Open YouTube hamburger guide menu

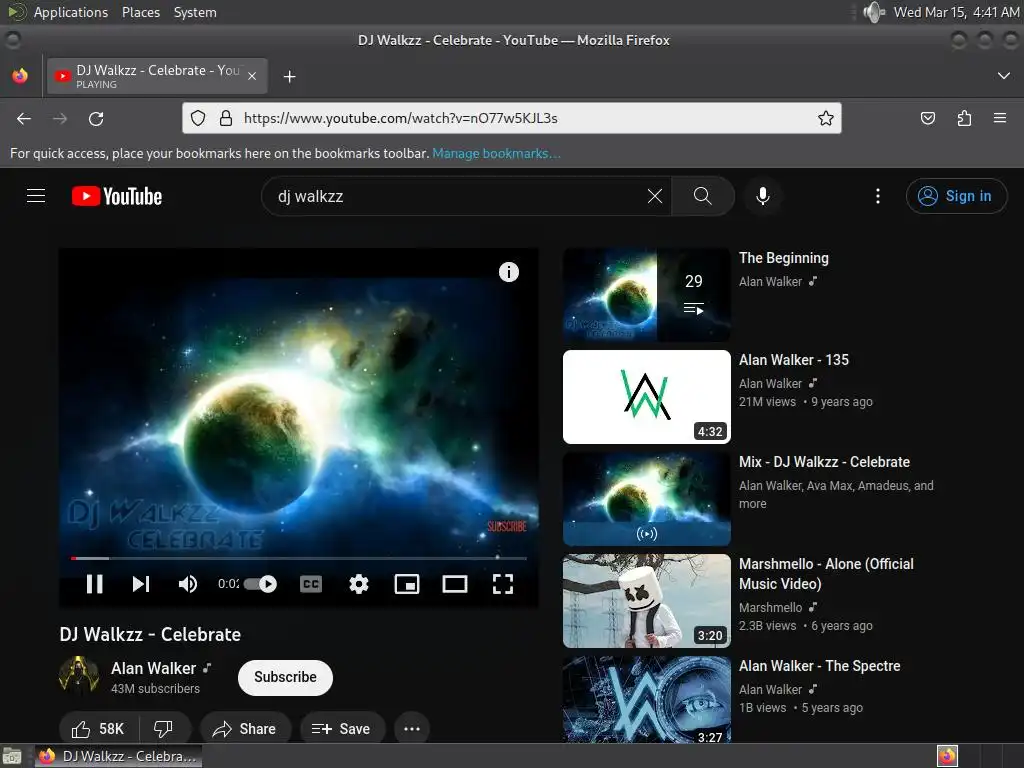(36, 196)
